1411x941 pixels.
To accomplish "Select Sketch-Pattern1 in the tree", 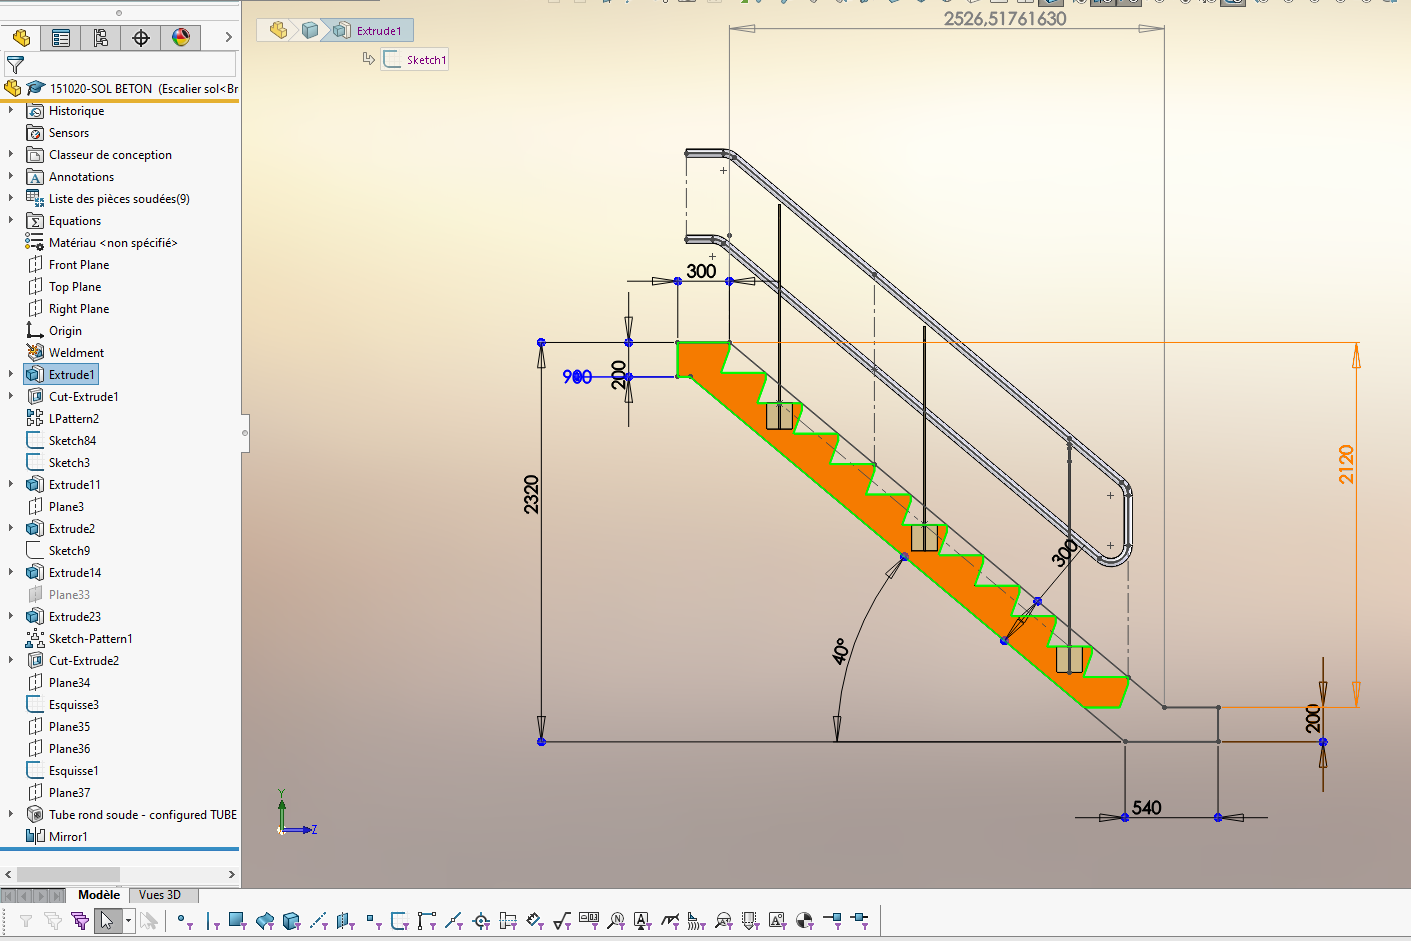I will point(90,639).
